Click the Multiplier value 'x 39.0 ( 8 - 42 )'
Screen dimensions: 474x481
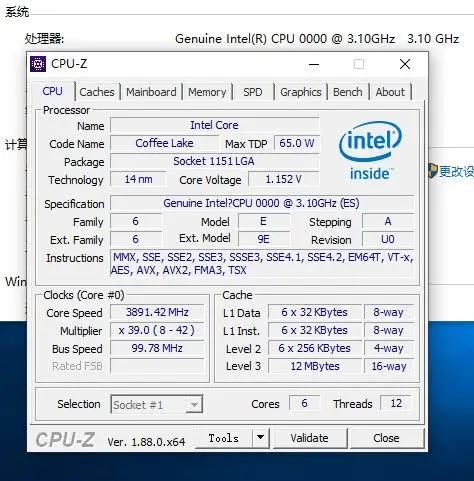(157, 330)
